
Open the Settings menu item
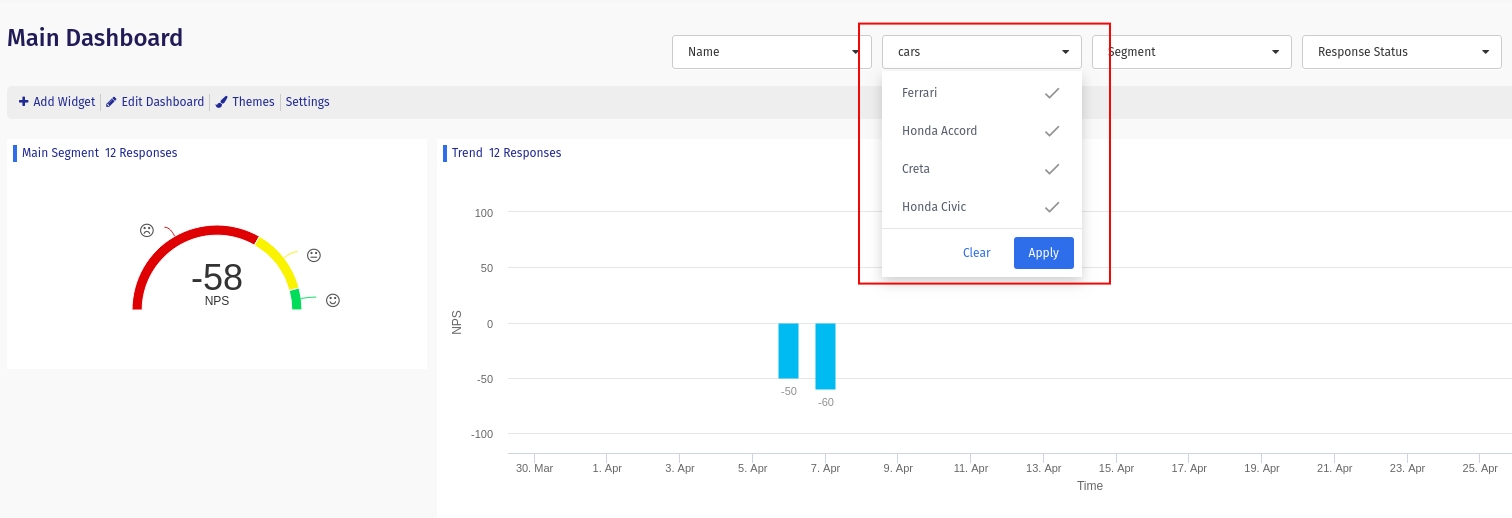point(308,102)
